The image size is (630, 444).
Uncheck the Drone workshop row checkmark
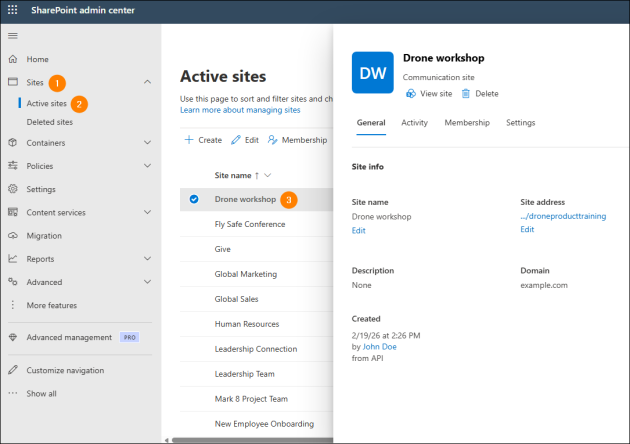(194, 199)
